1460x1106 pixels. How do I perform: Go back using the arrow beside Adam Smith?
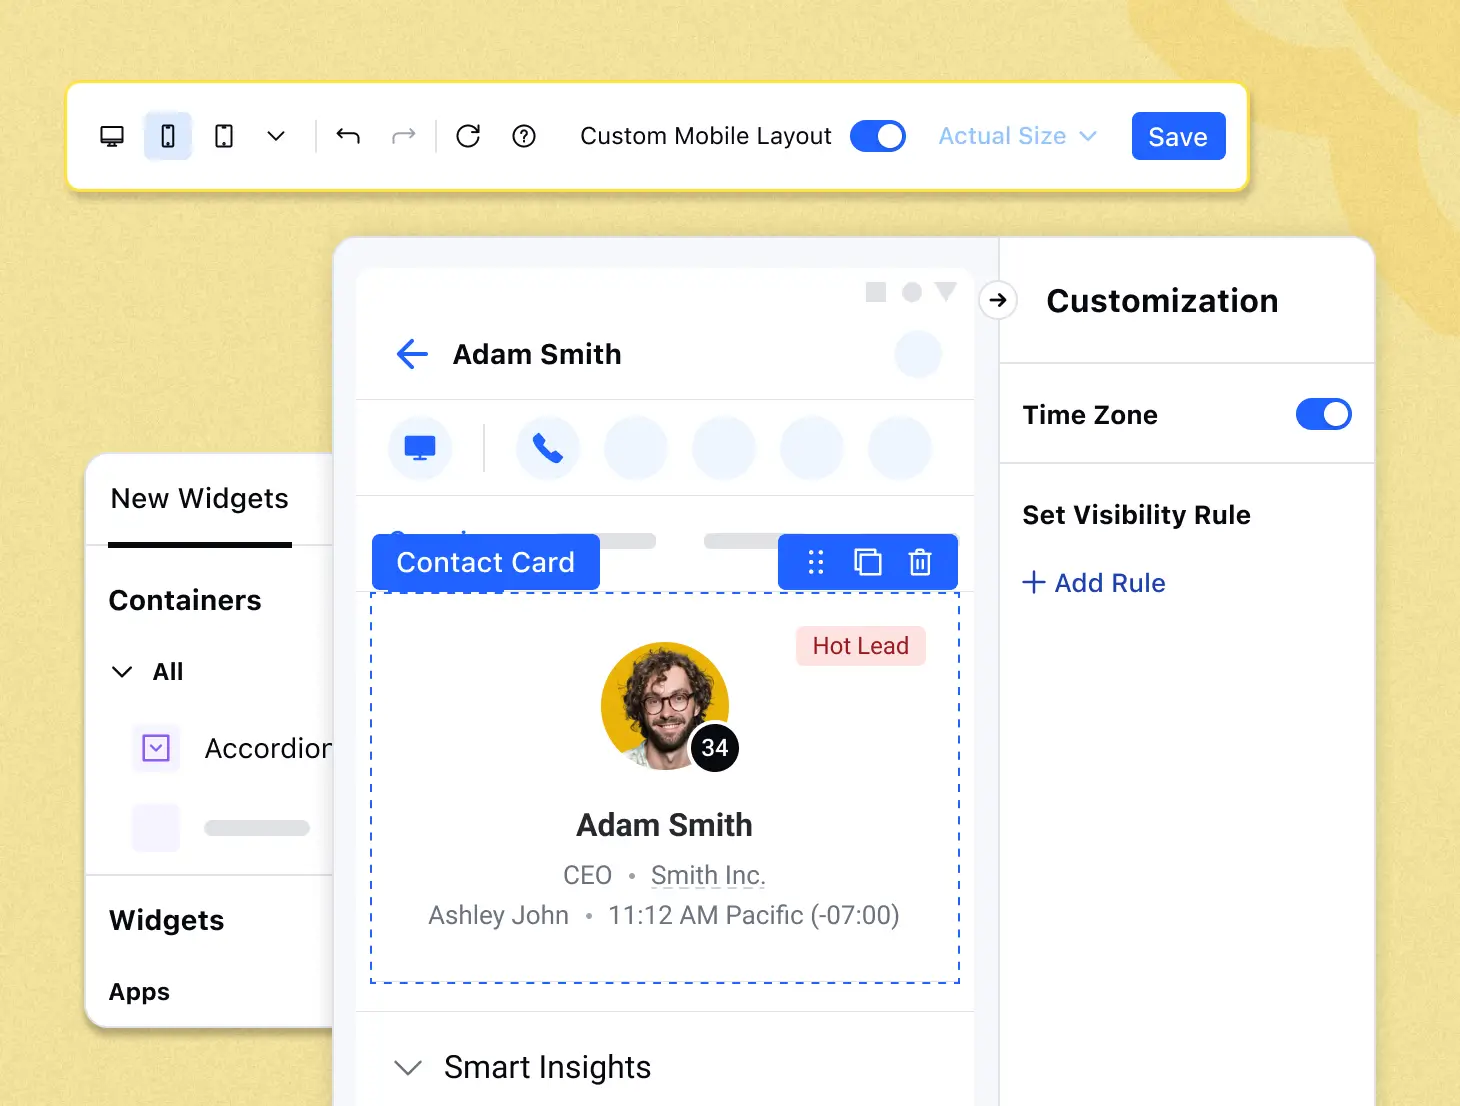[412, 354]
